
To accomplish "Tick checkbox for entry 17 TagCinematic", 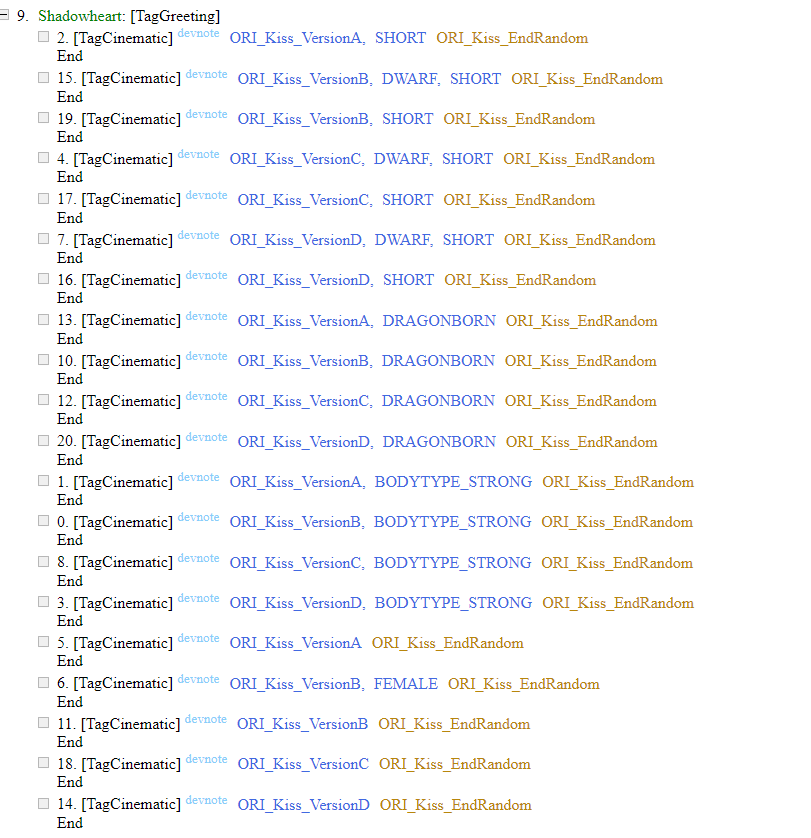I will [43, 198].
